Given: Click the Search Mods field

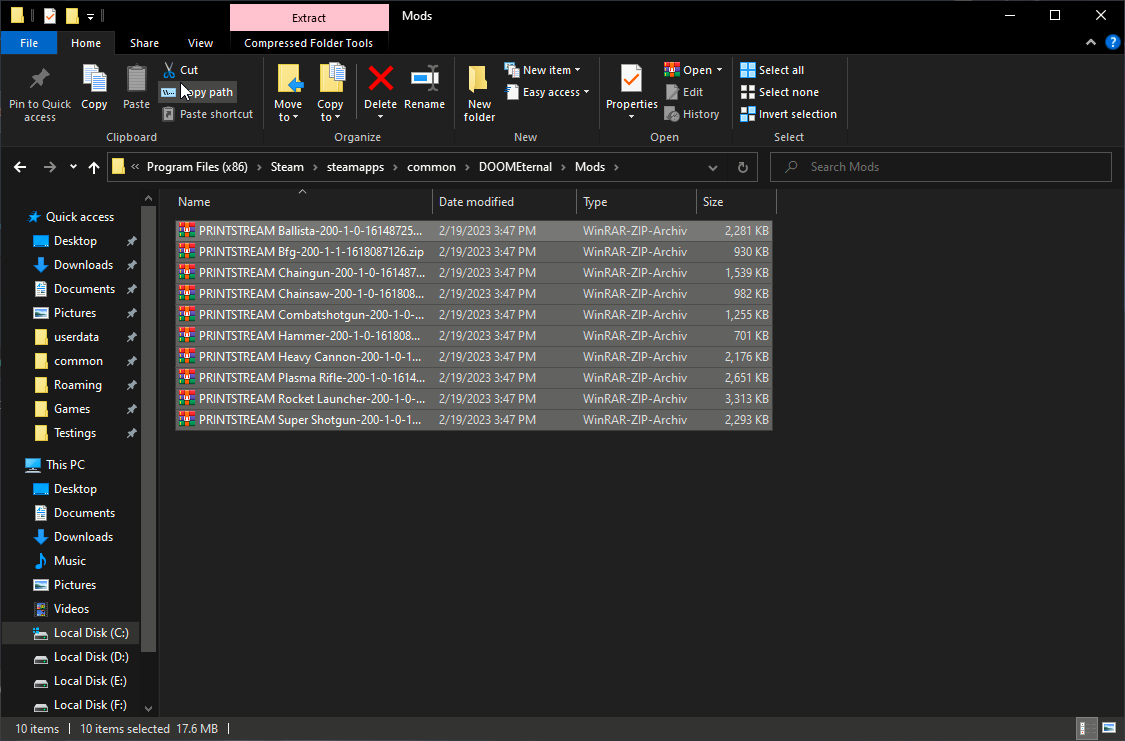Looking at the screenshot, I should pos(941,167).
